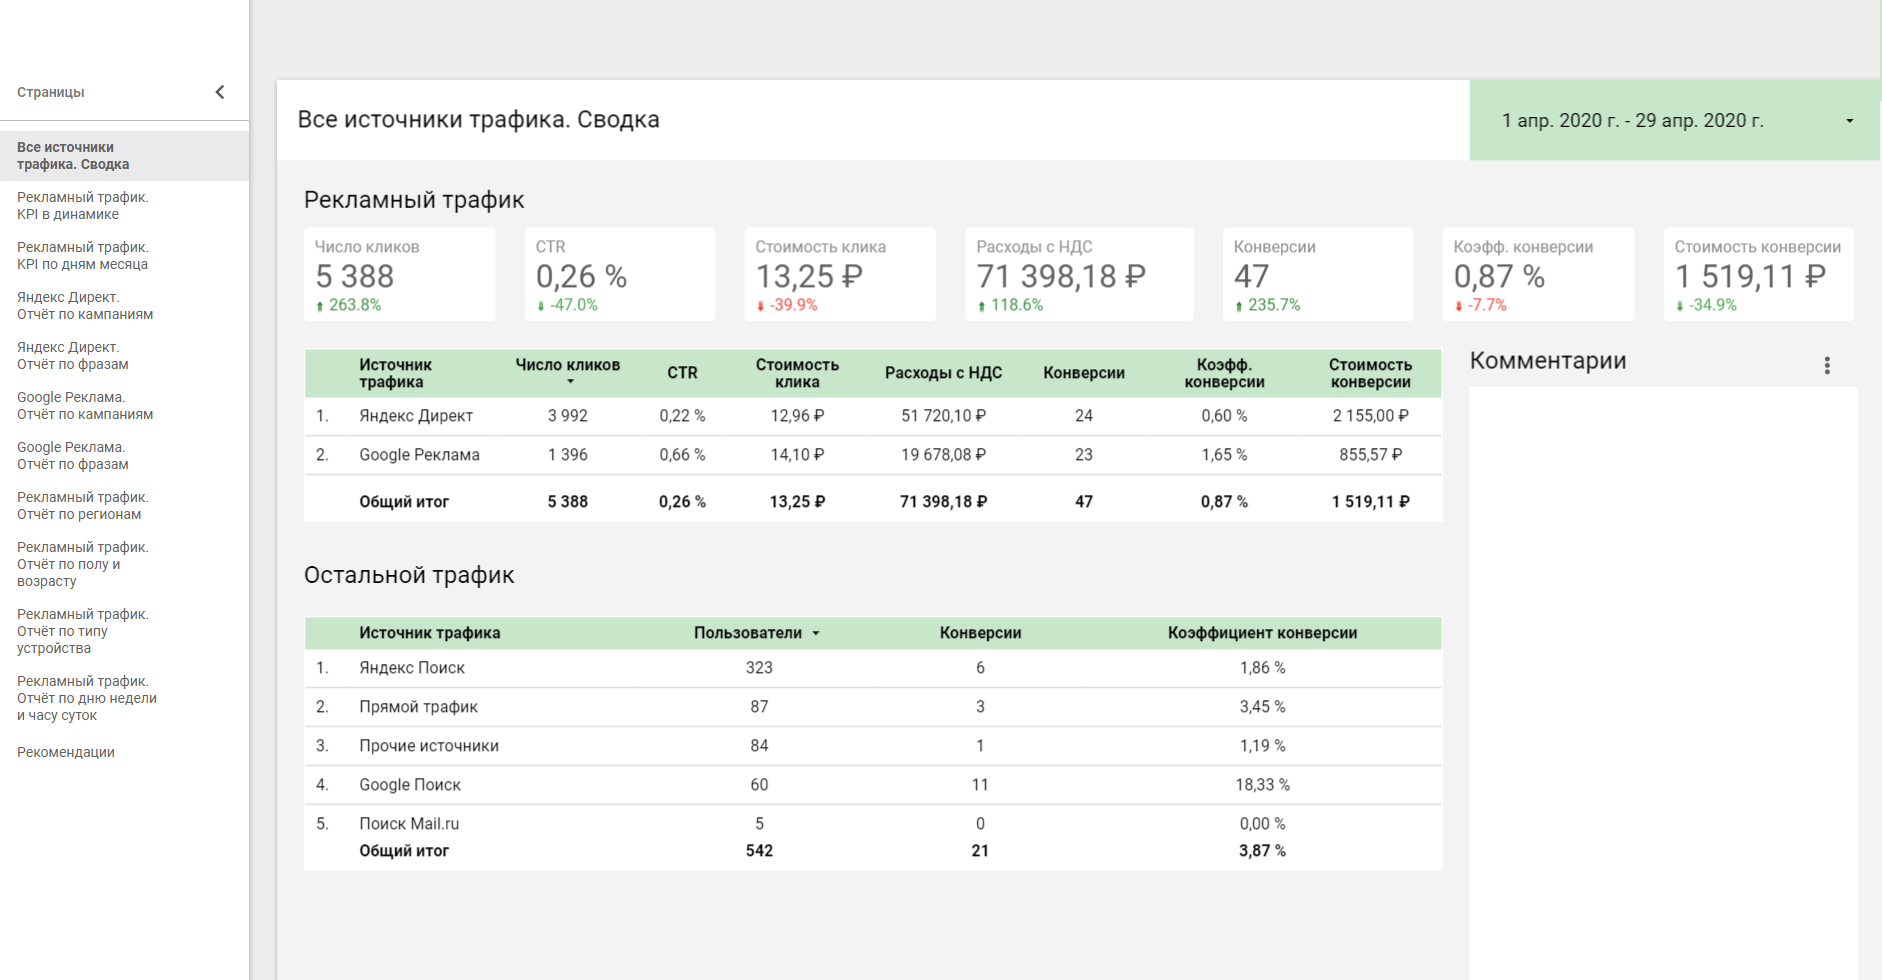Click the Коэффициент конверсии column header
1882x980 pixels.
pyautogui.click(x=1262, y=633)
